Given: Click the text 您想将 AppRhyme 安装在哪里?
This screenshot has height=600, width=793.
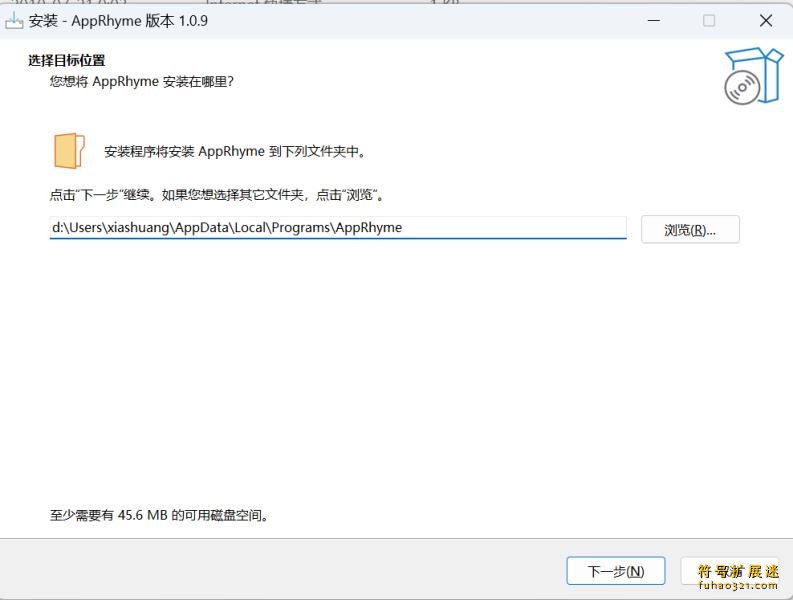Looking at the screenshot, I should (x=142, y=81).
